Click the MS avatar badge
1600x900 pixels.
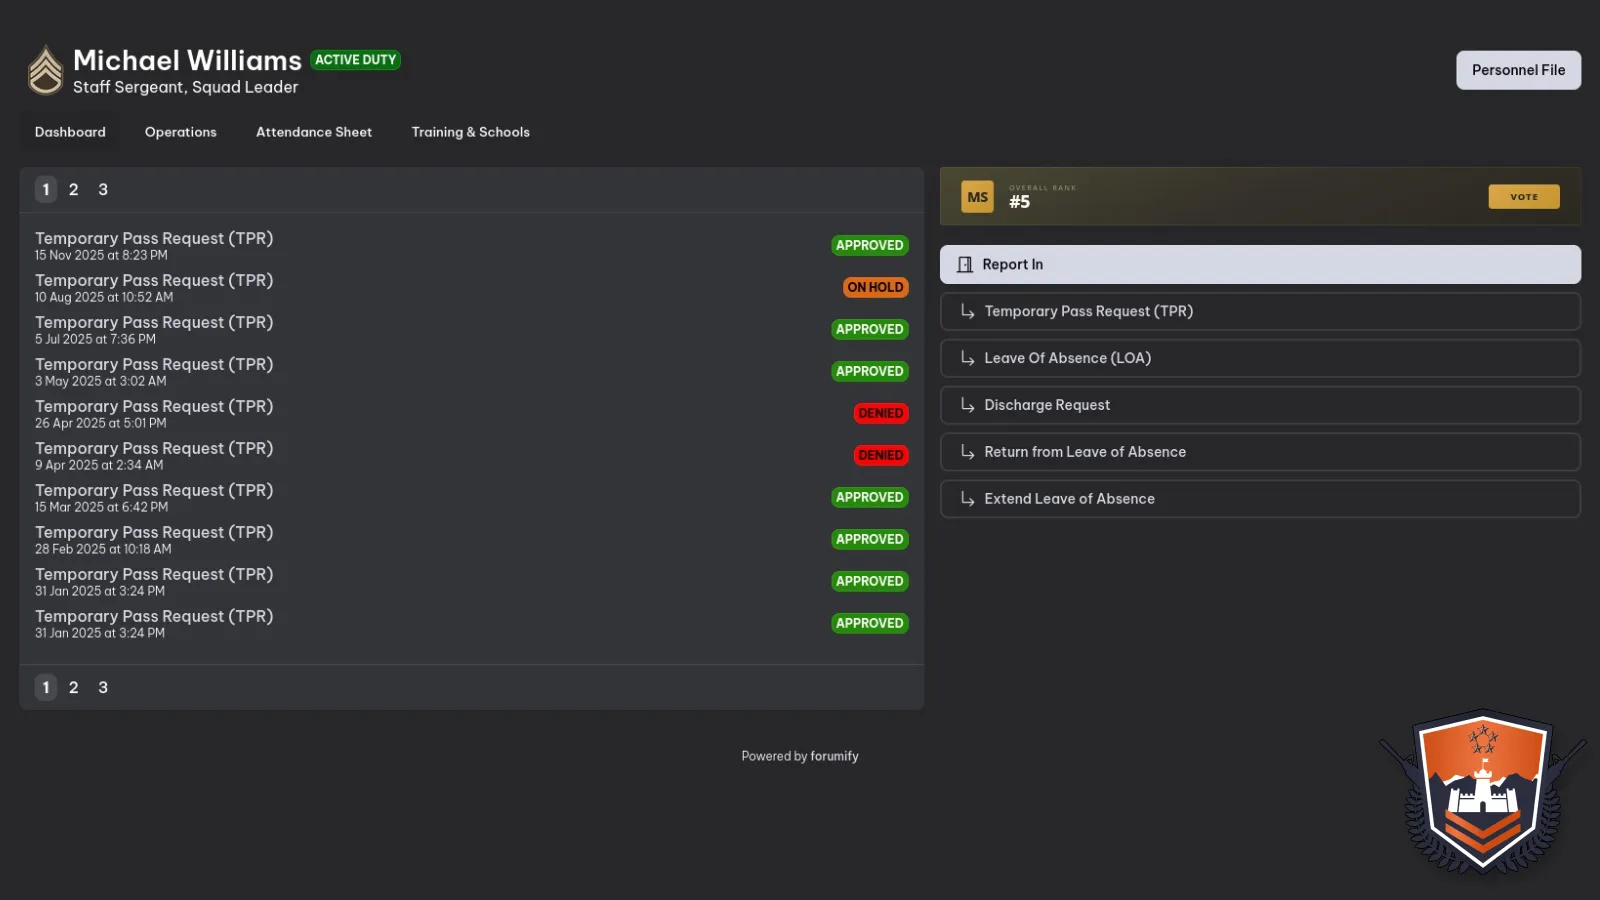[x=977, y=197]
